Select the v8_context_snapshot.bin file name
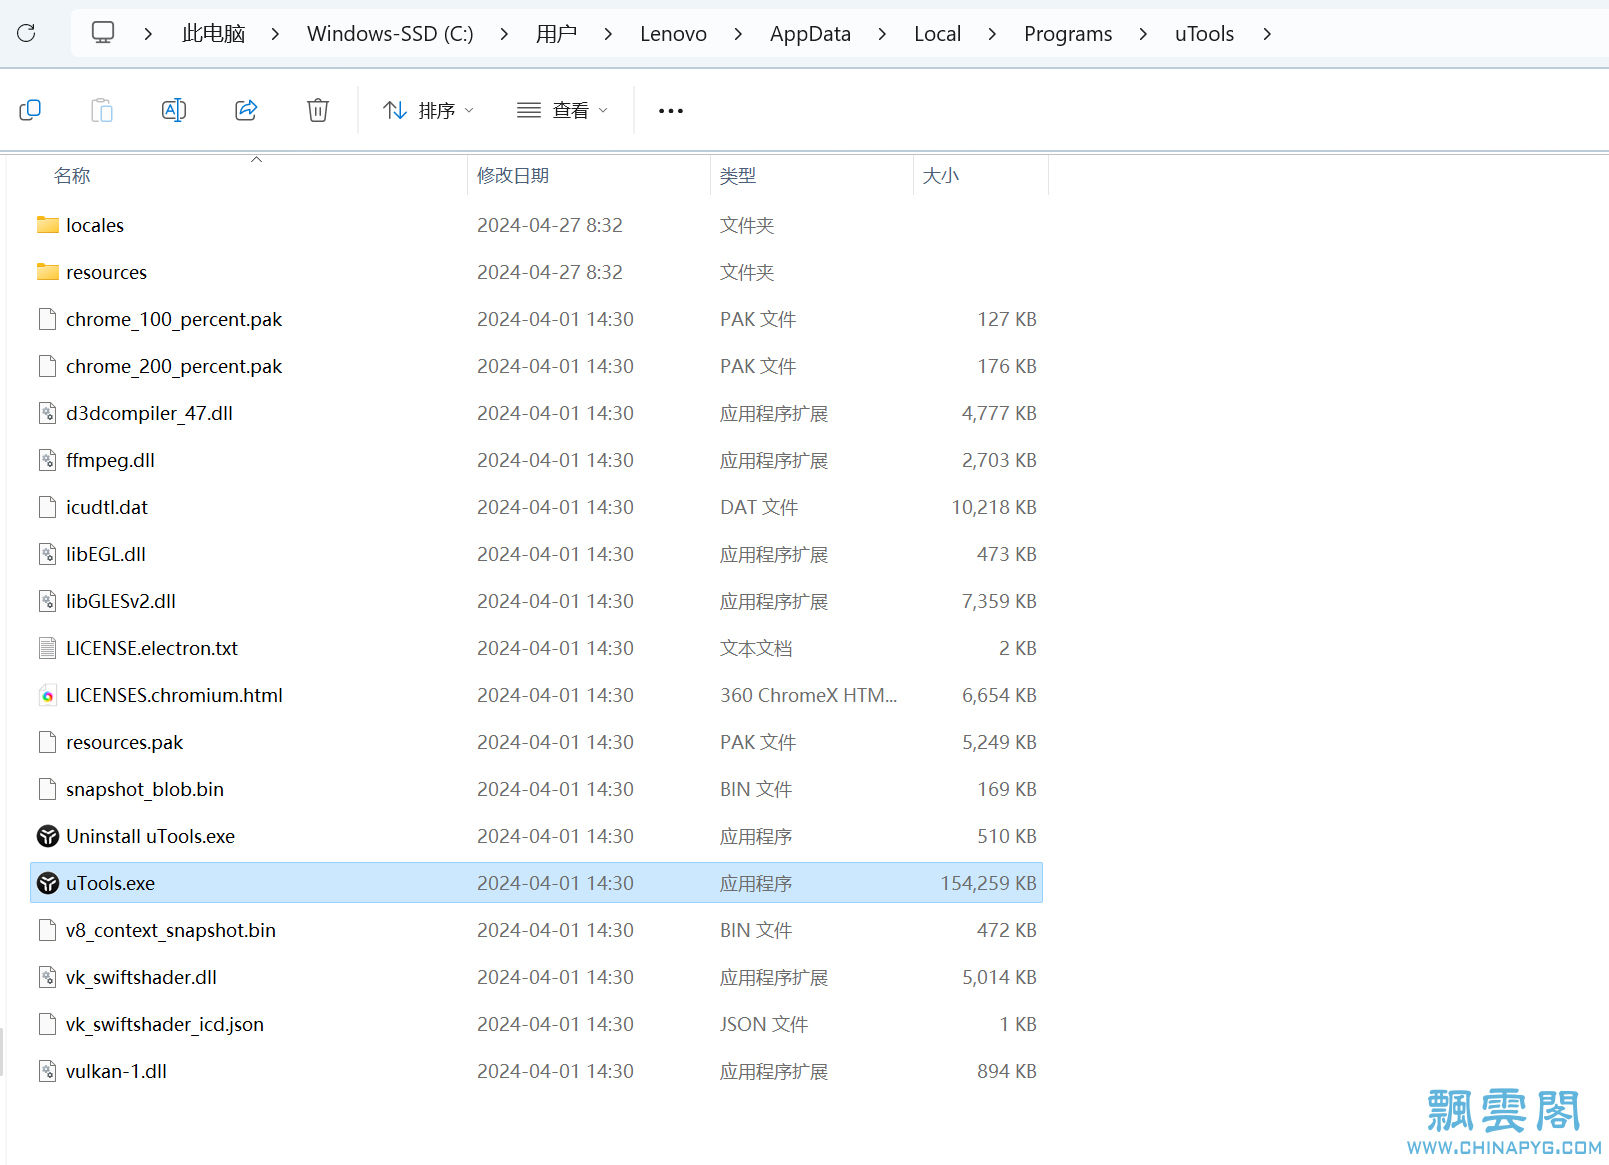The width and height of the screenshot is (1609, 1165). [171, 930]
